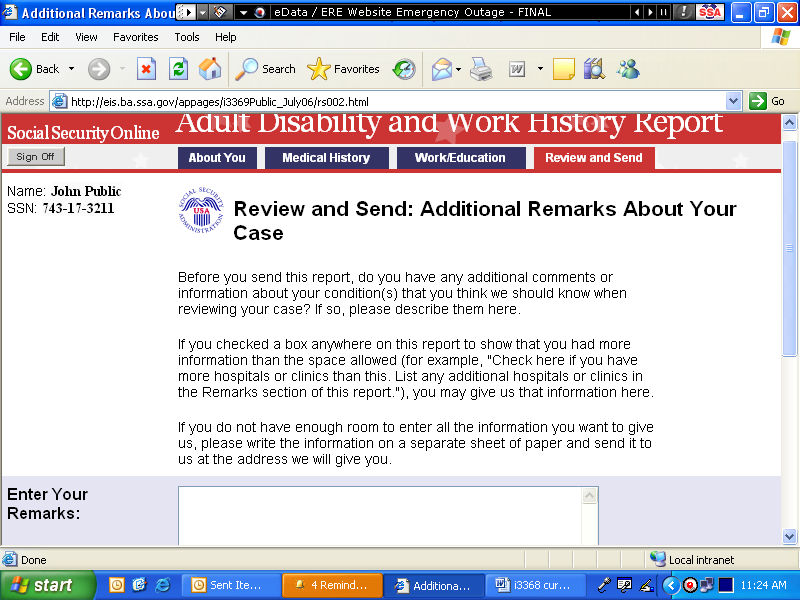Refresh the page with the Refresh icon

pyautogui.click(x=178, y=69)
